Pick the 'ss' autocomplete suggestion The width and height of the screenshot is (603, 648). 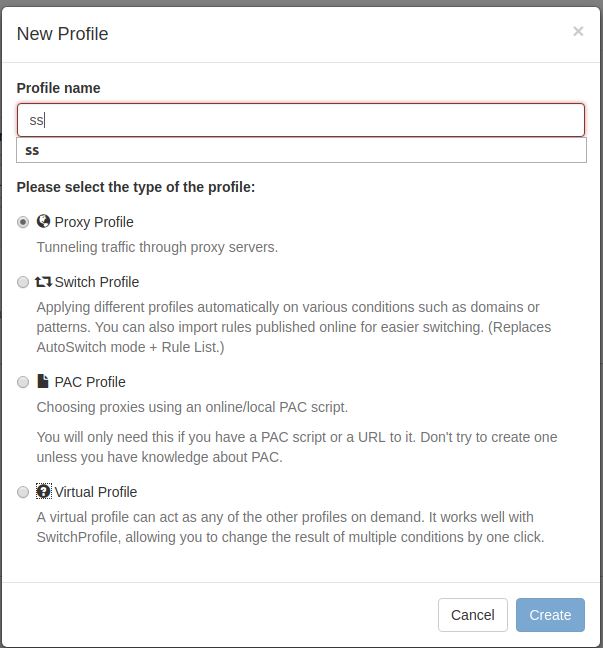pos(300,150)
